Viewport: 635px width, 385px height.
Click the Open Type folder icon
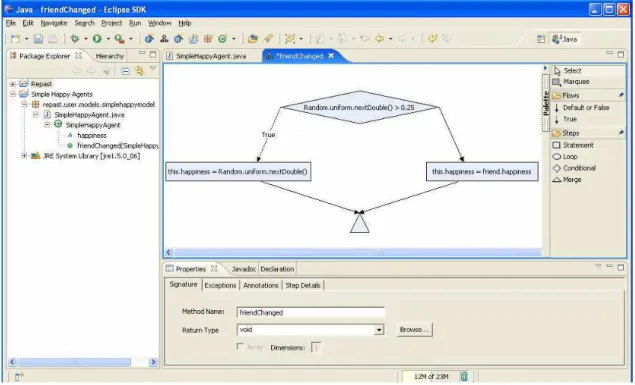[253, 39]
